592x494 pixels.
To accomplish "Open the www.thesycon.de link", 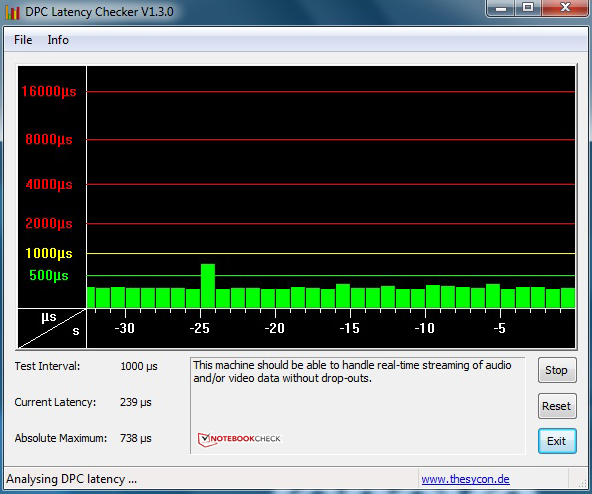I will (465, 479).
